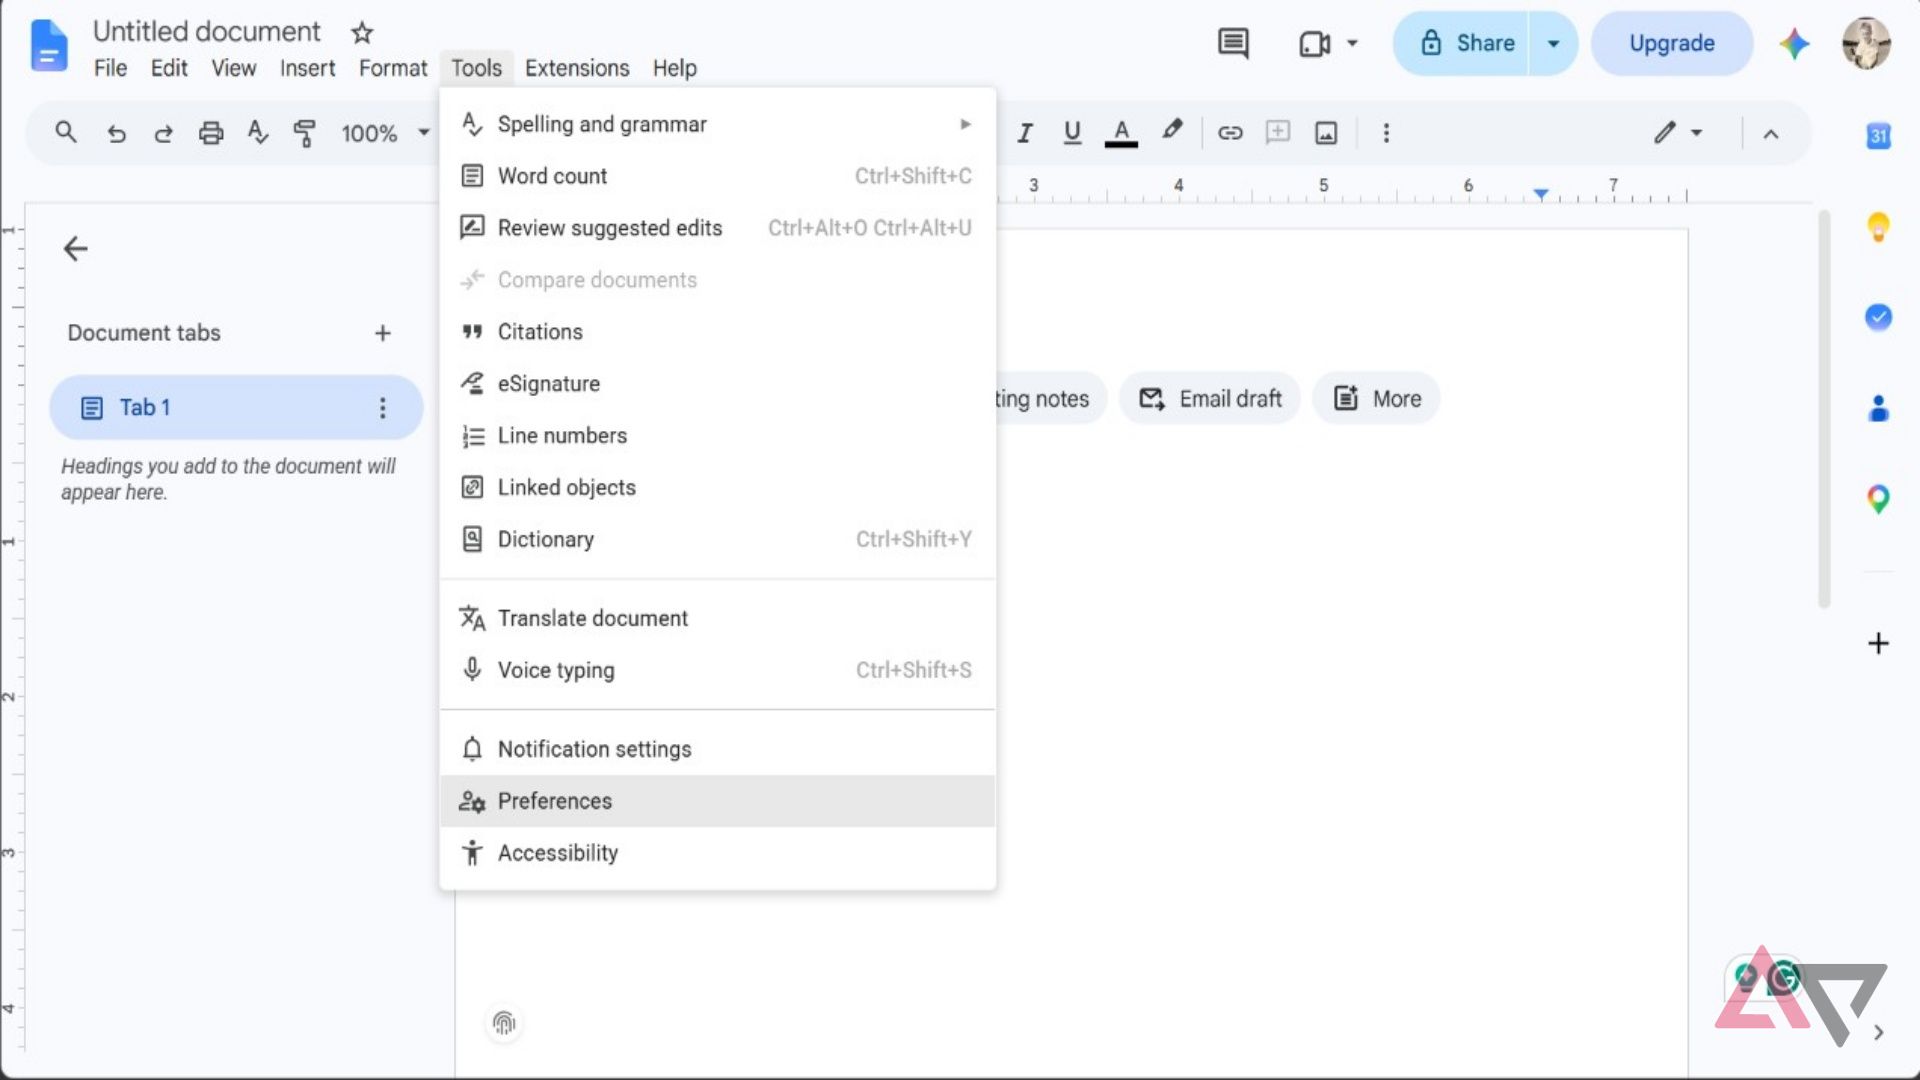
Task: Select the paint format tool
Action: tap(304, 133)
